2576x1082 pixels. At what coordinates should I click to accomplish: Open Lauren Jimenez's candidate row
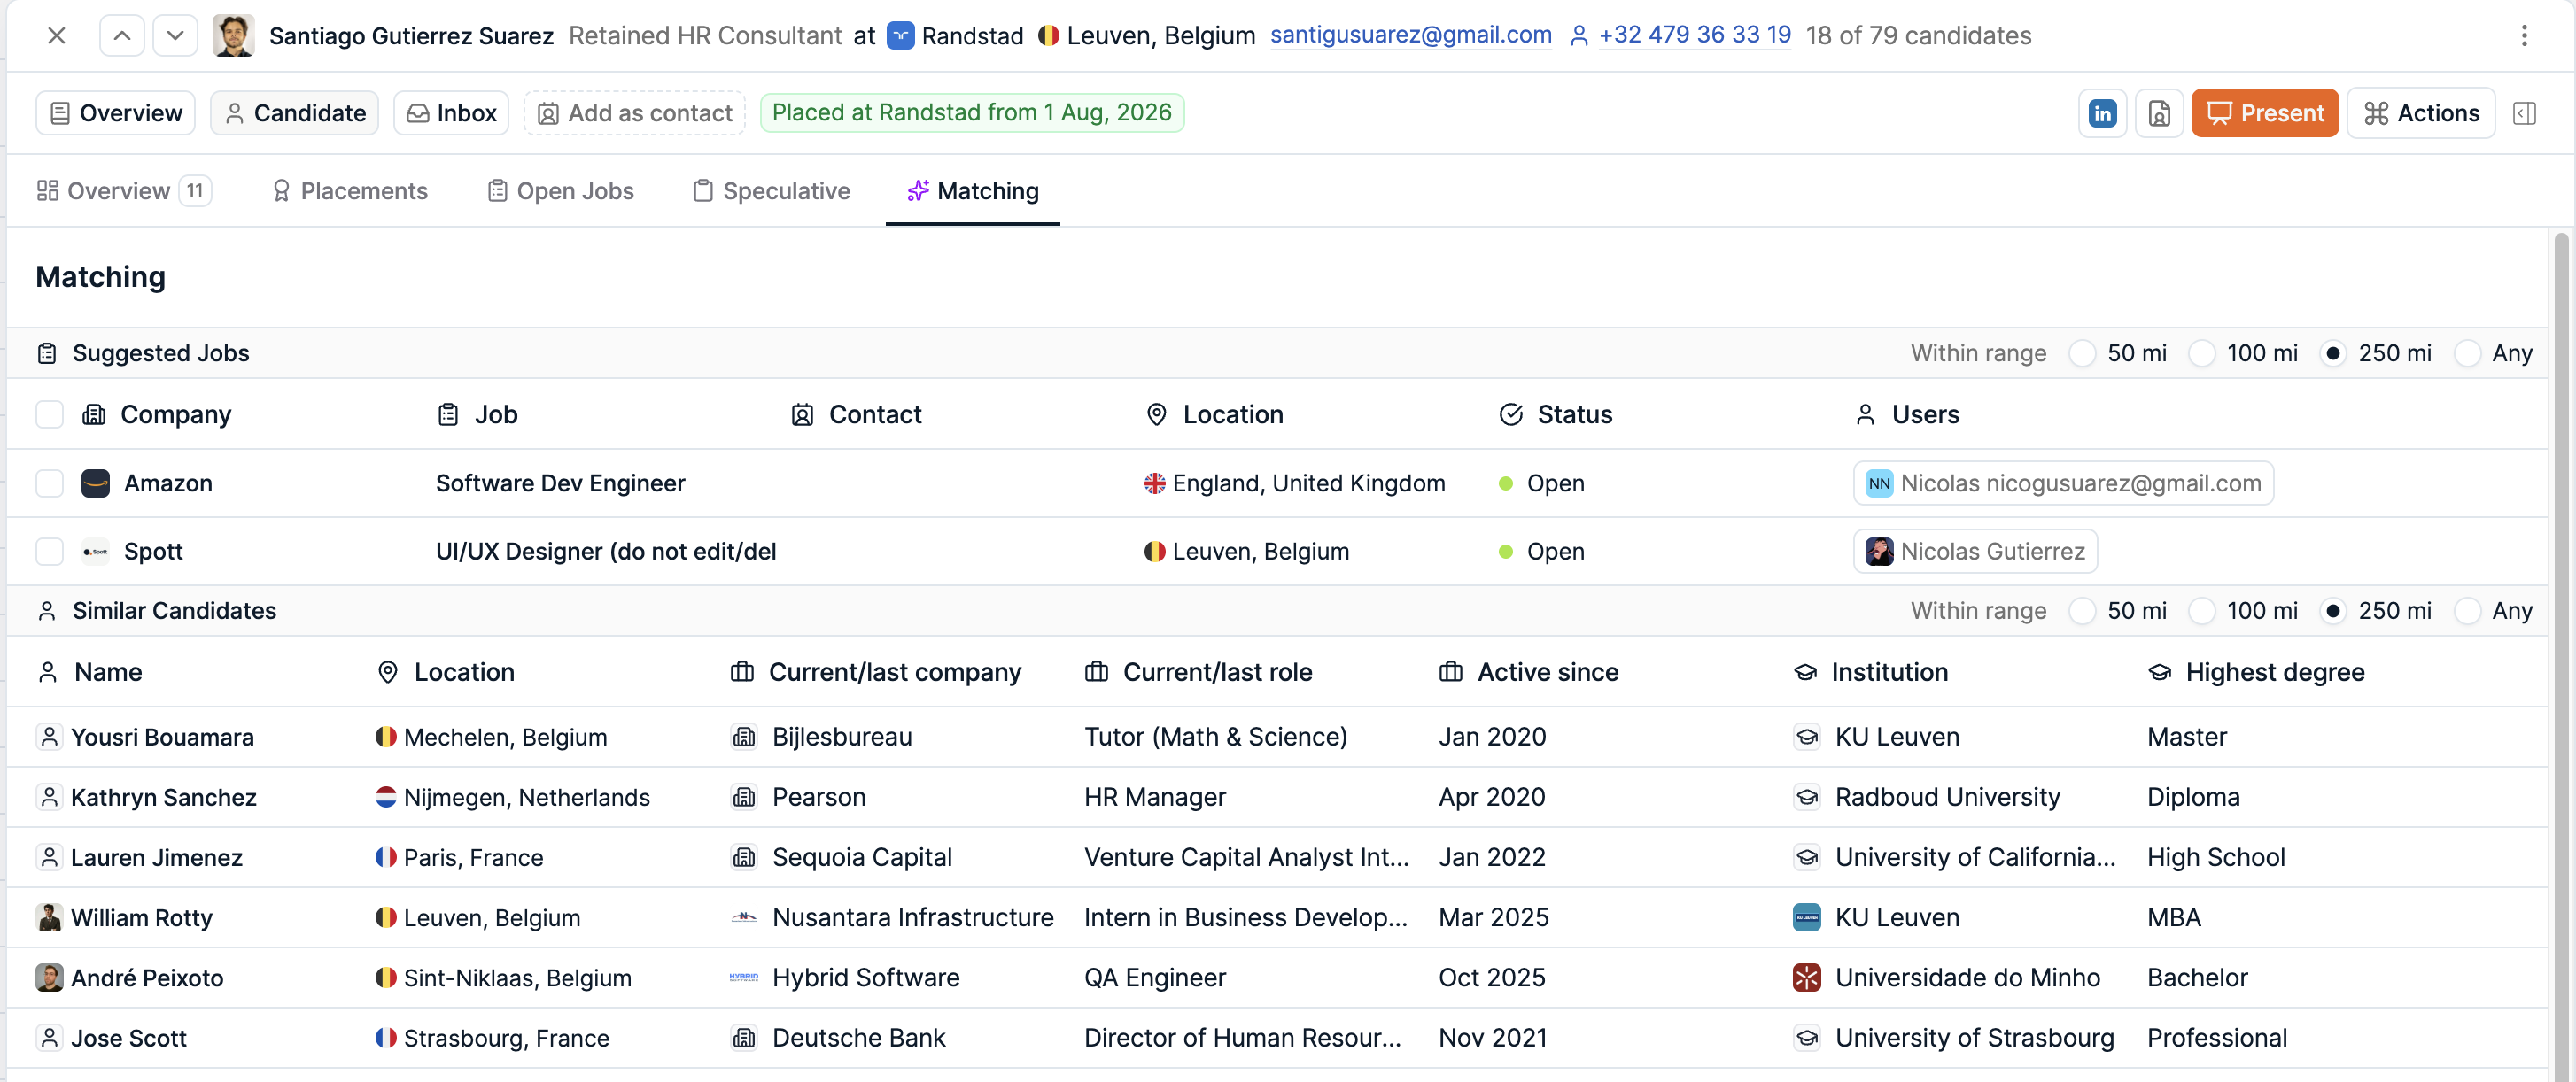pyautogui.click(x=1276, y=858)
